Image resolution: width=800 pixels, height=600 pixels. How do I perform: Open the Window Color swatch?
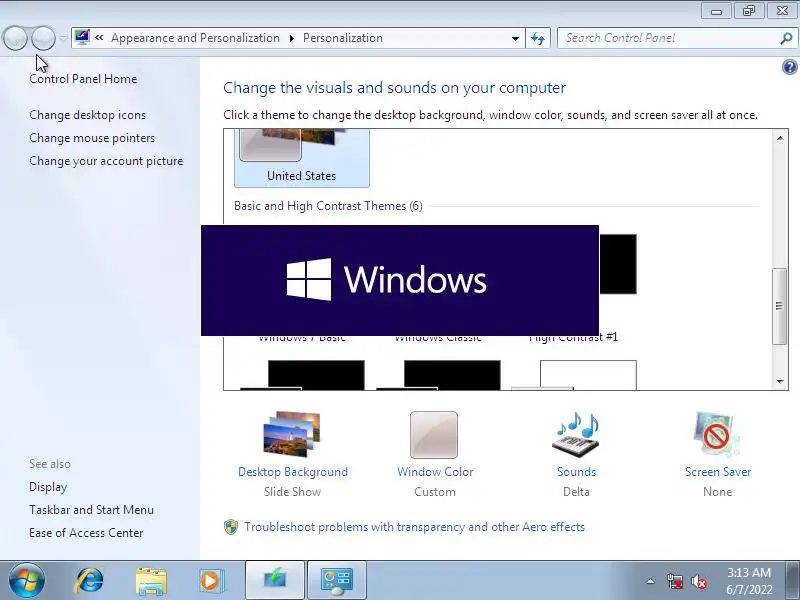(x=434, y=435)
